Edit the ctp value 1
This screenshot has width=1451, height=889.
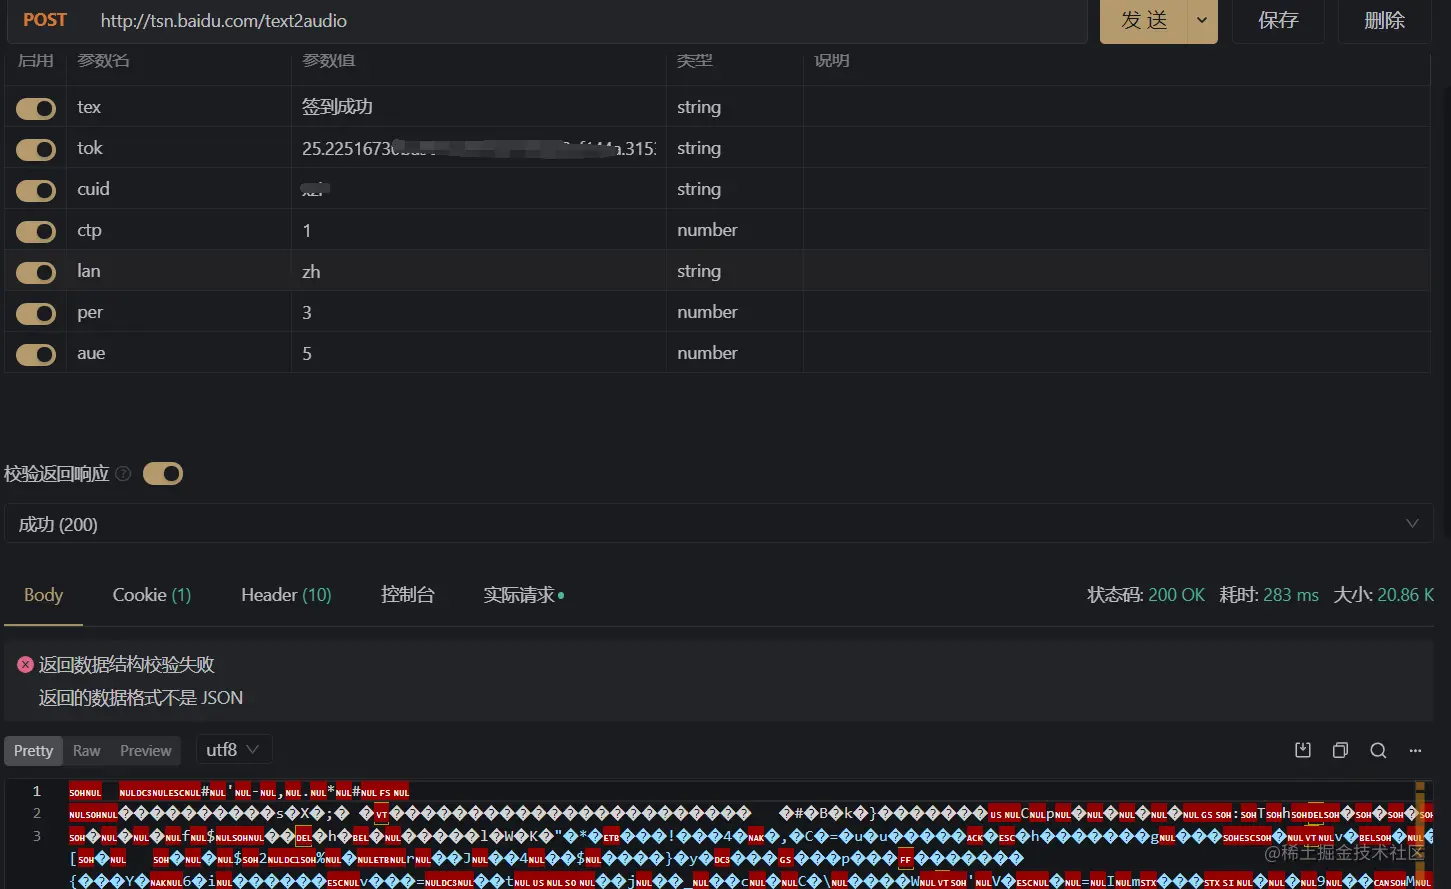[479, 230]
